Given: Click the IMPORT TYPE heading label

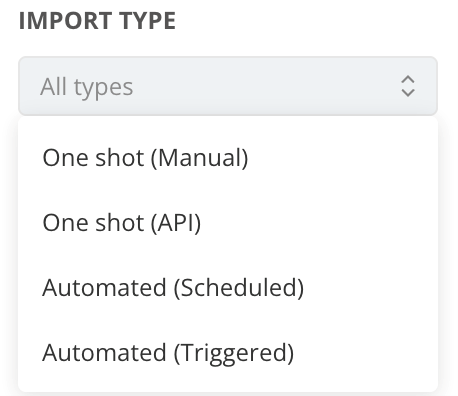Looking at the screenshot, I should [x=97, y=21].
